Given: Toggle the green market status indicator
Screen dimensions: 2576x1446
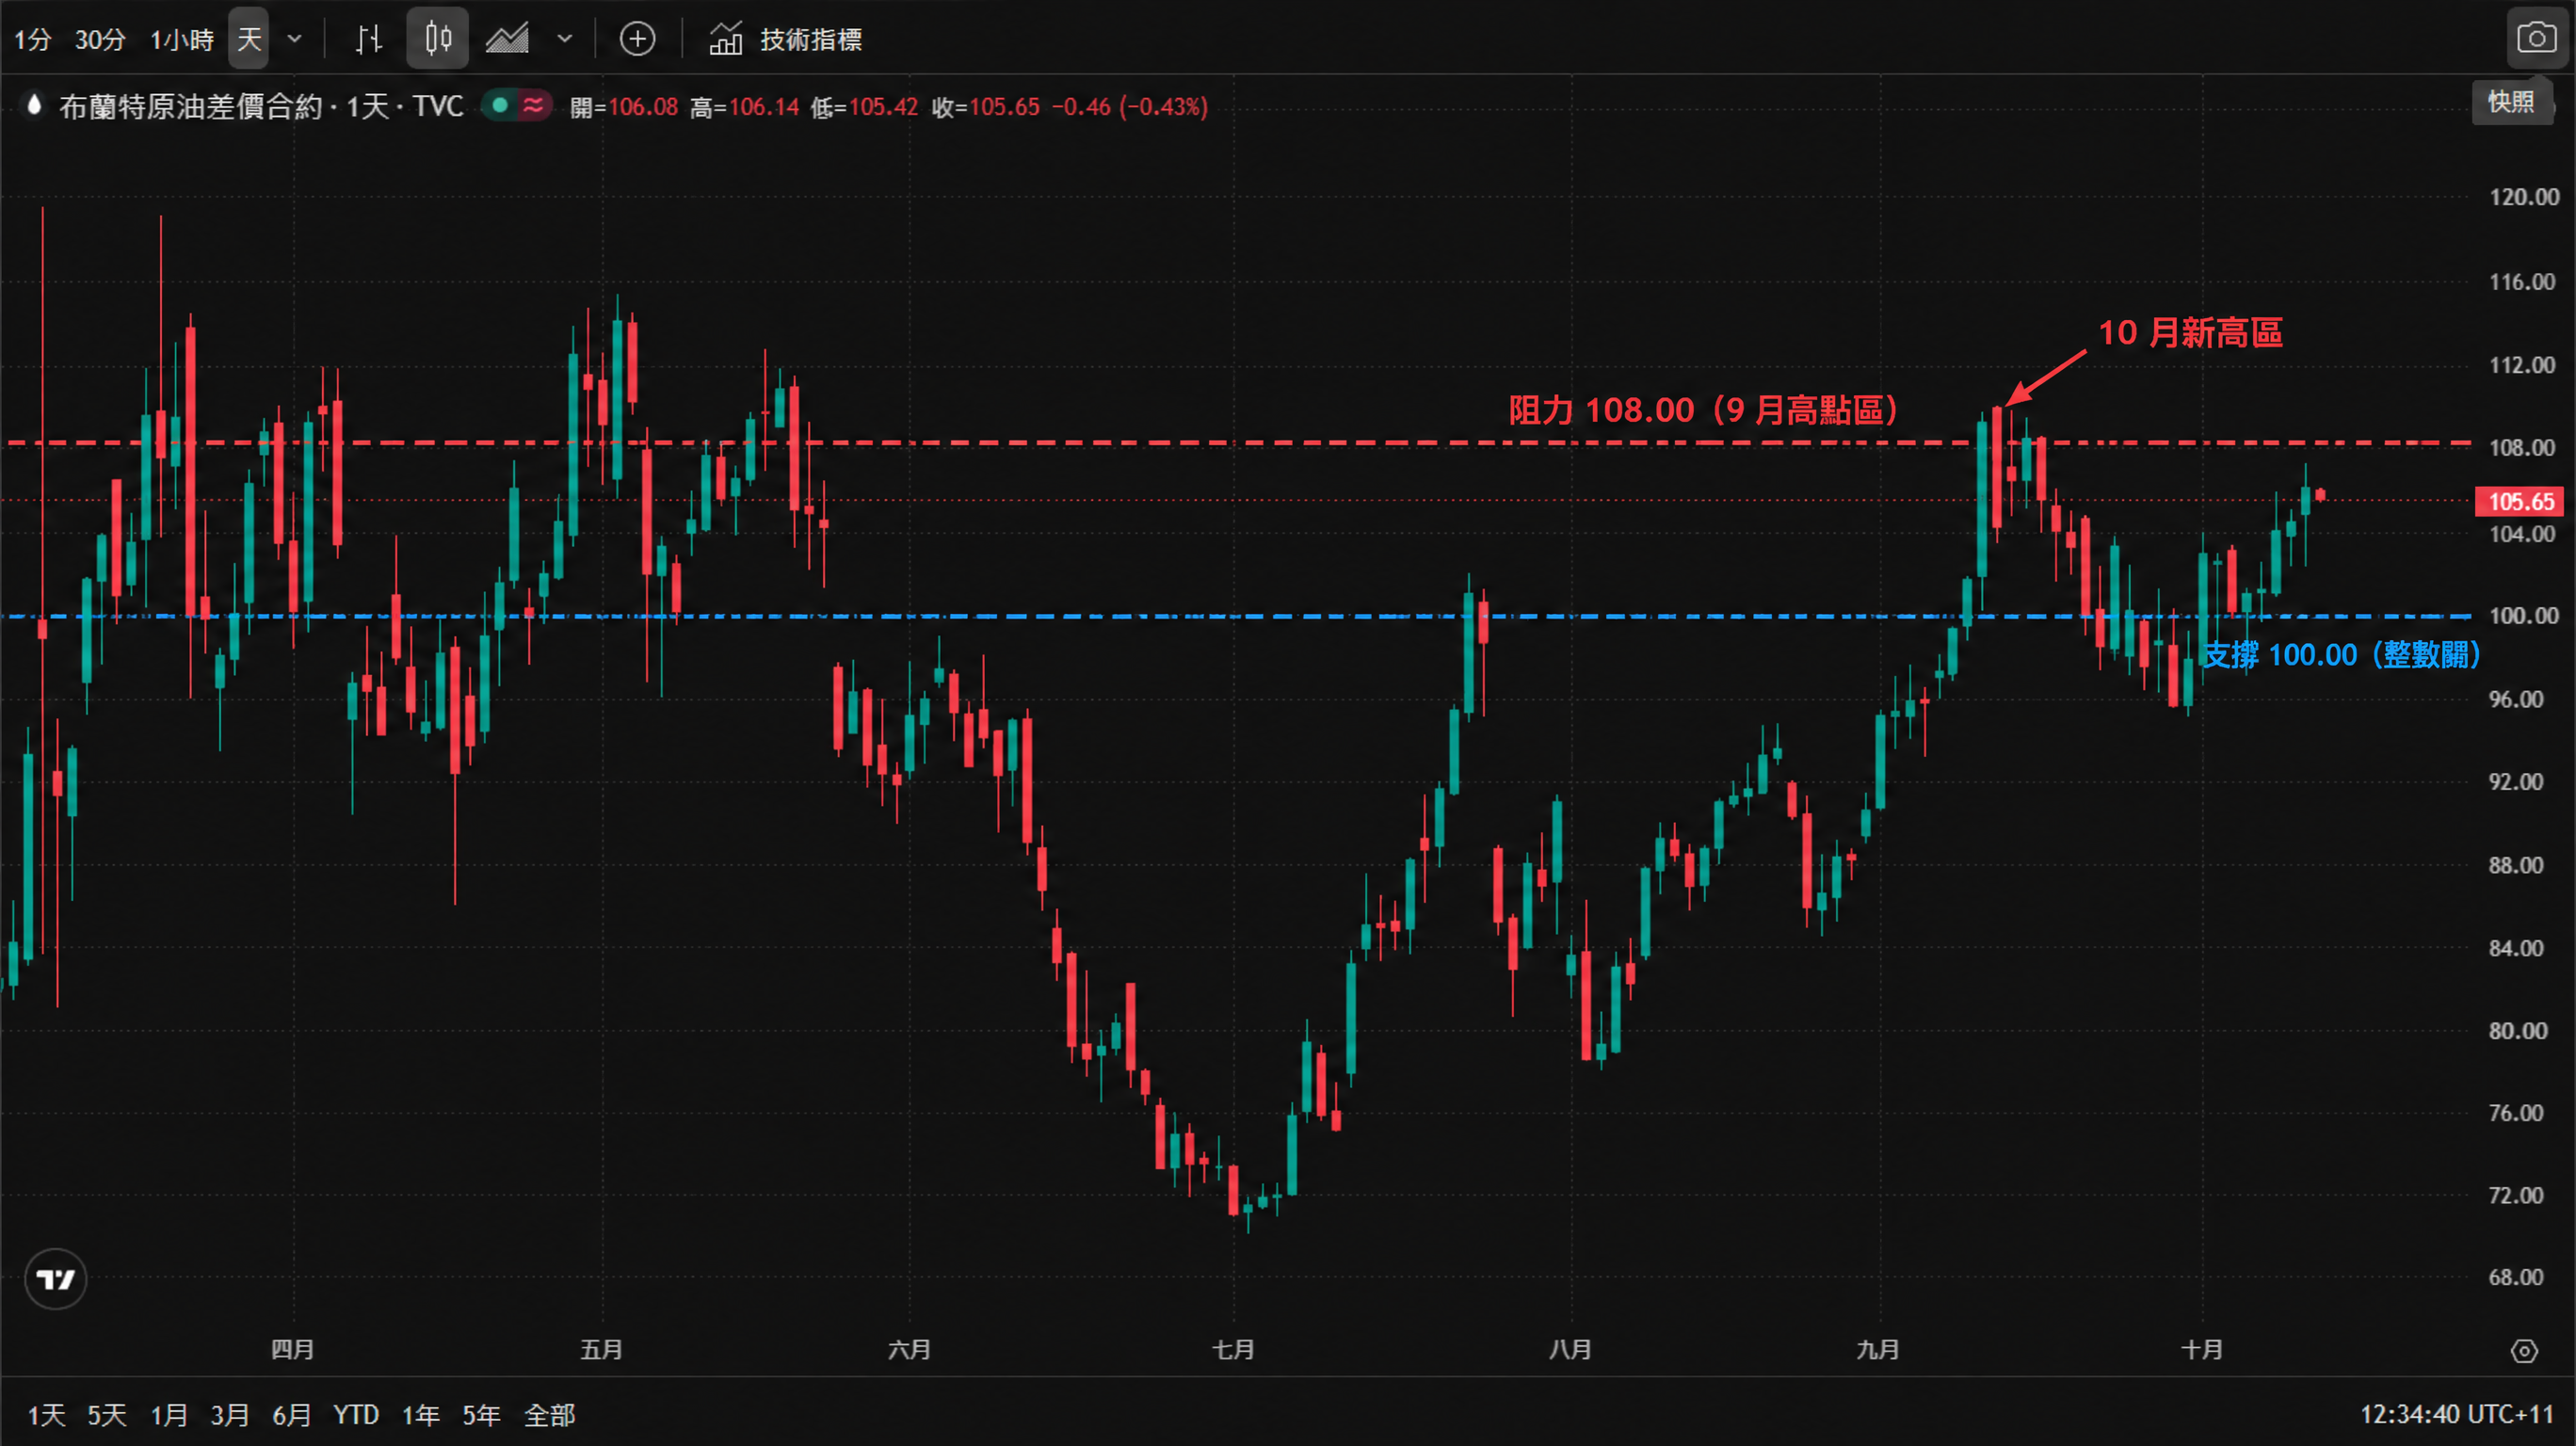Looking at the screenshot, I should point(500,105).
